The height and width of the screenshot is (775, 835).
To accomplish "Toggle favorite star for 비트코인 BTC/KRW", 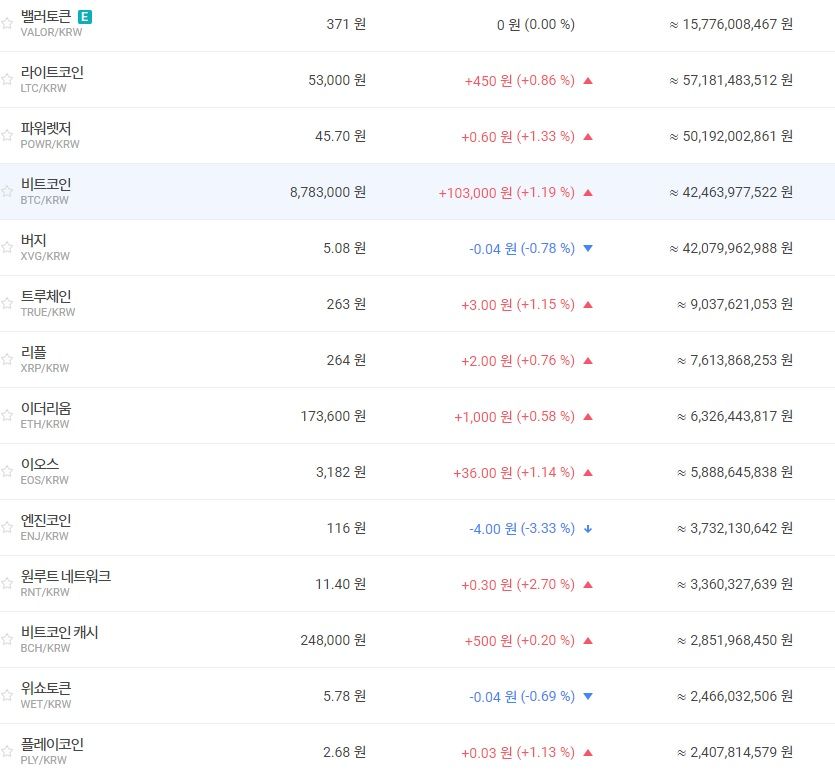I will 7,192.
